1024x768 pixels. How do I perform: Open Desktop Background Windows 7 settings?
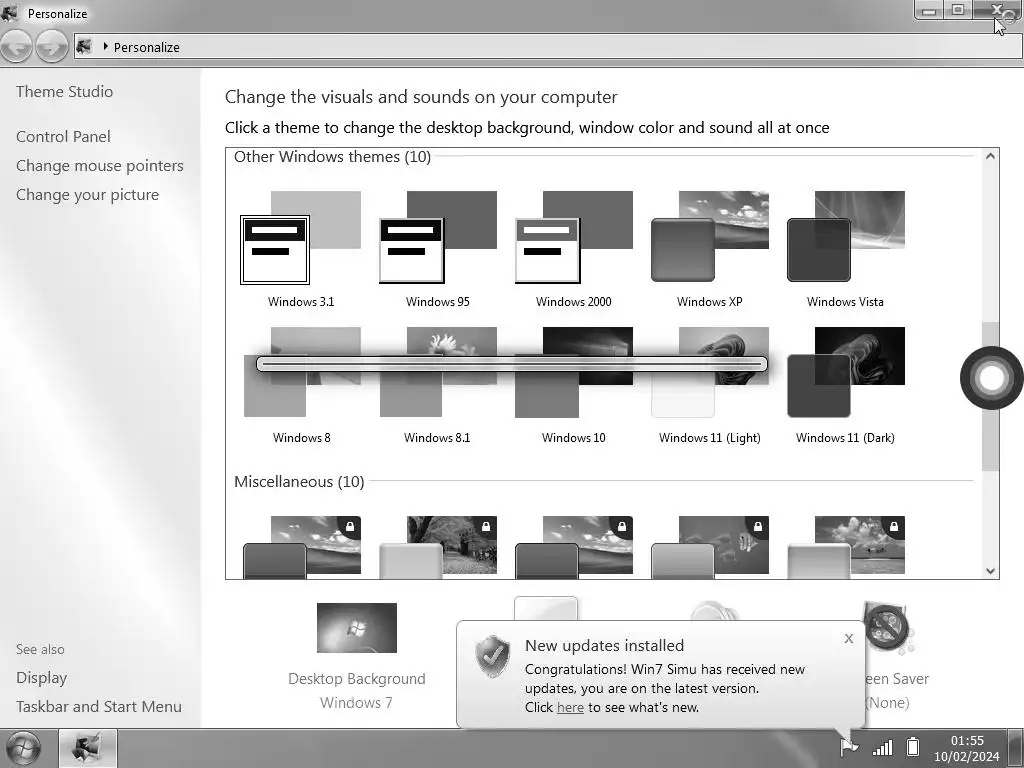click(357, 656)
